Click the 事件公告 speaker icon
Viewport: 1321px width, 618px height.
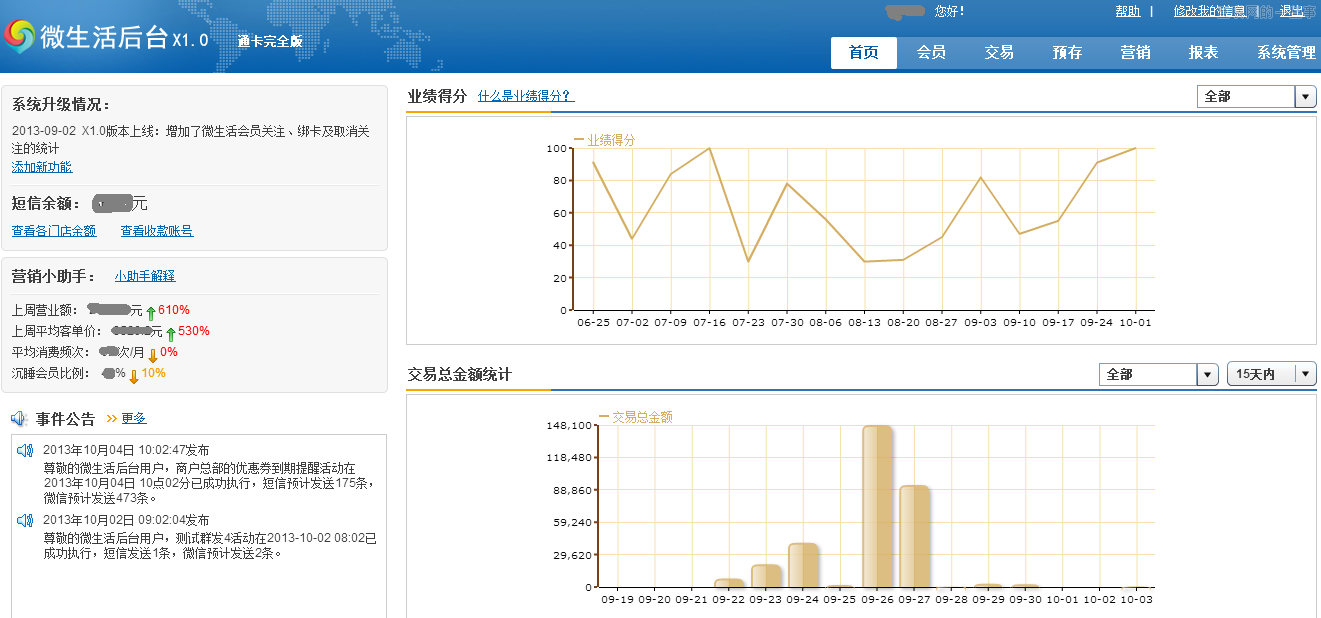click(19, 418)
